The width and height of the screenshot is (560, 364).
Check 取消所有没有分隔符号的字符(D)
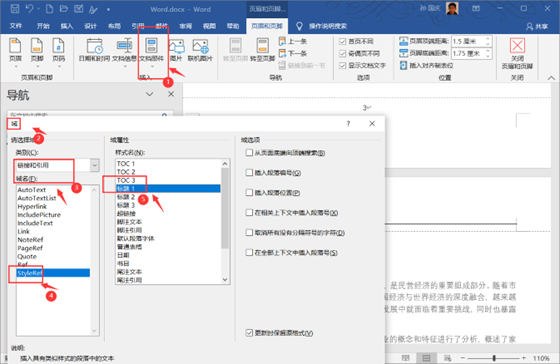click(249, 233)
